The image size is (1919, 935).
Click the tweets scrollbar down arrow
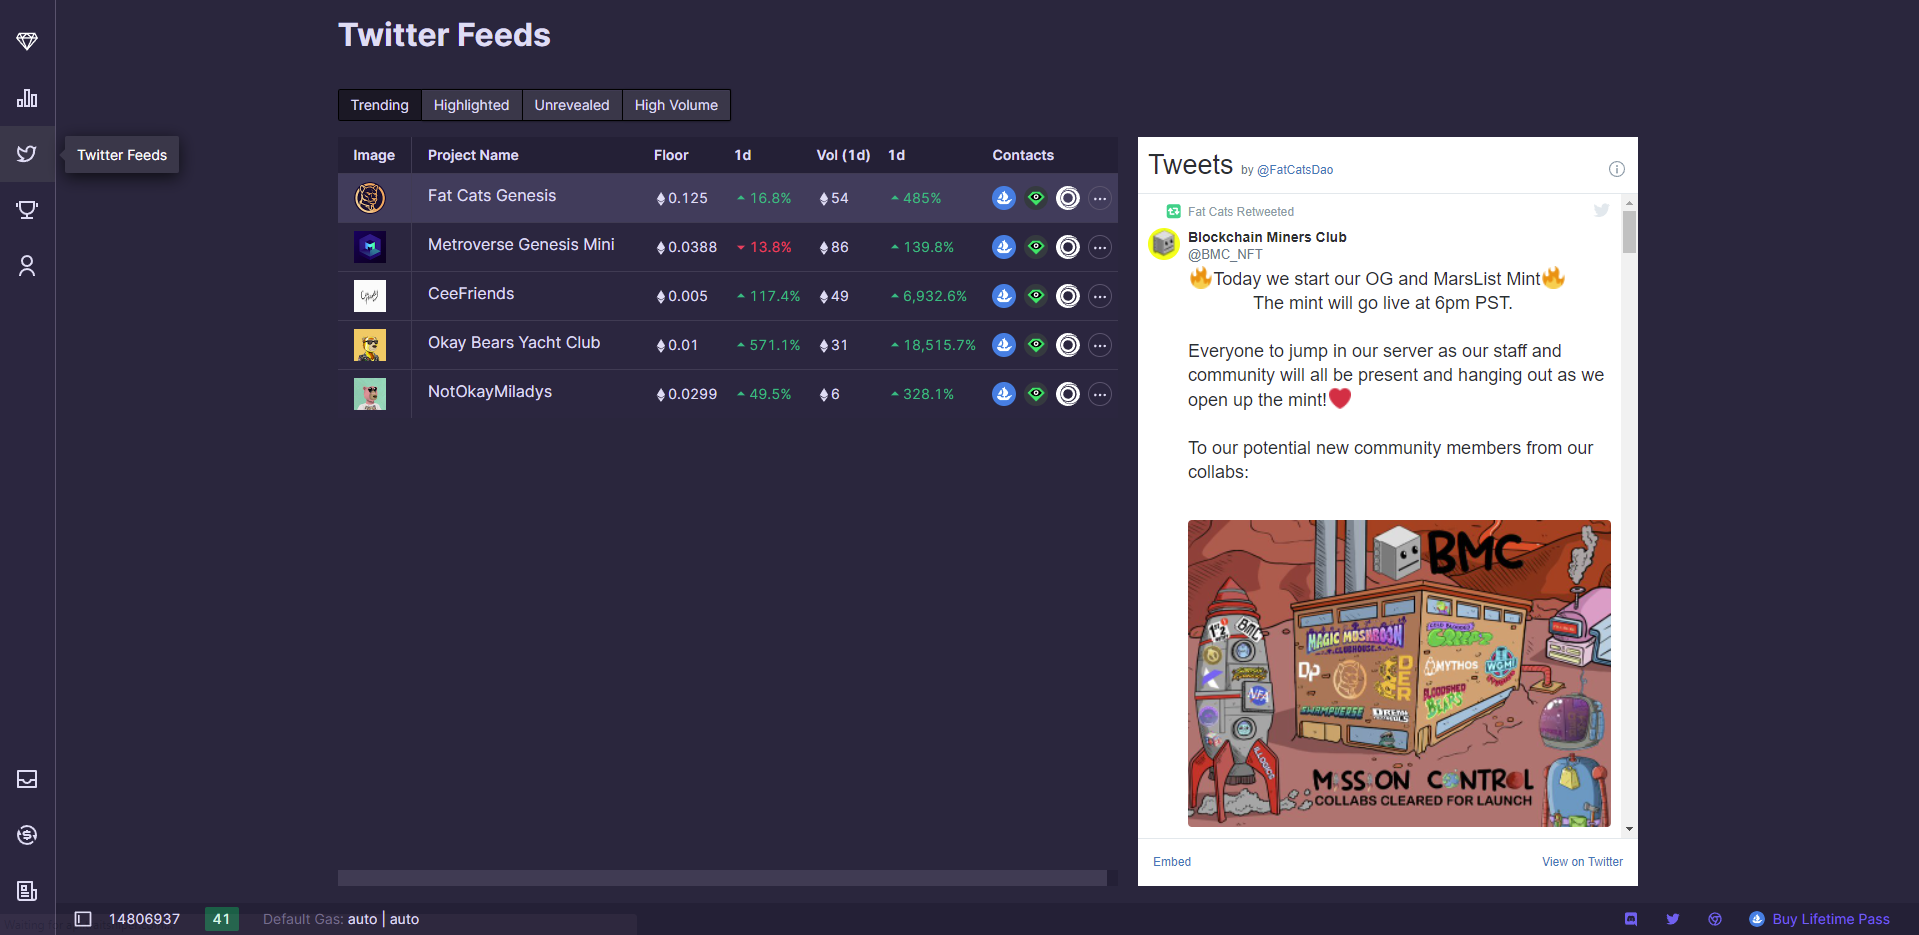[x=1629, y=829]
